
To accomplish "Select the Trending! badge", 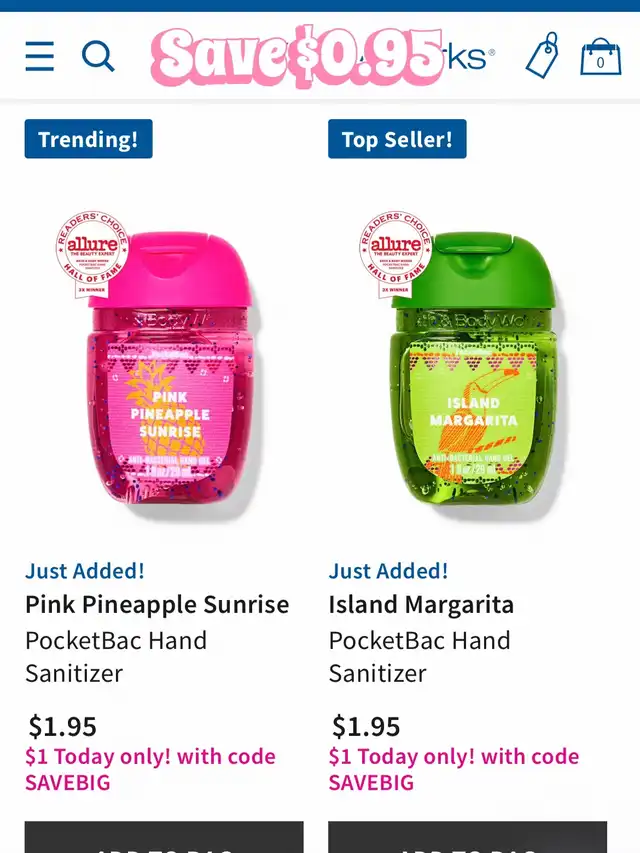I will tap(89, 139).
